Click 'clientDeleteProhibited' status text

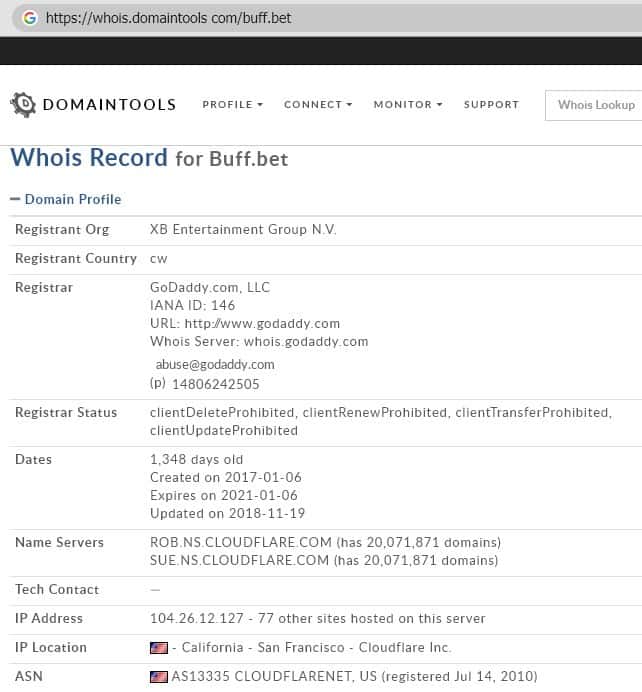[222, 413]
